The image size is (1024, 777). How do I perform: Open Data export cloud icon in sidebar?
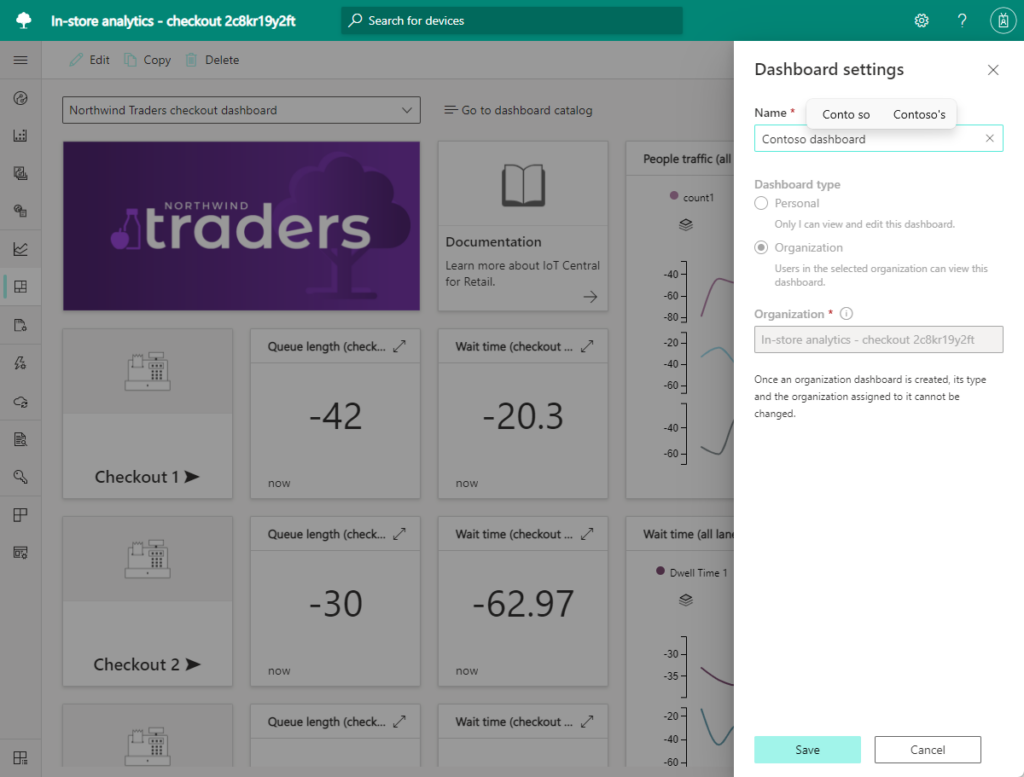[20, 401]
